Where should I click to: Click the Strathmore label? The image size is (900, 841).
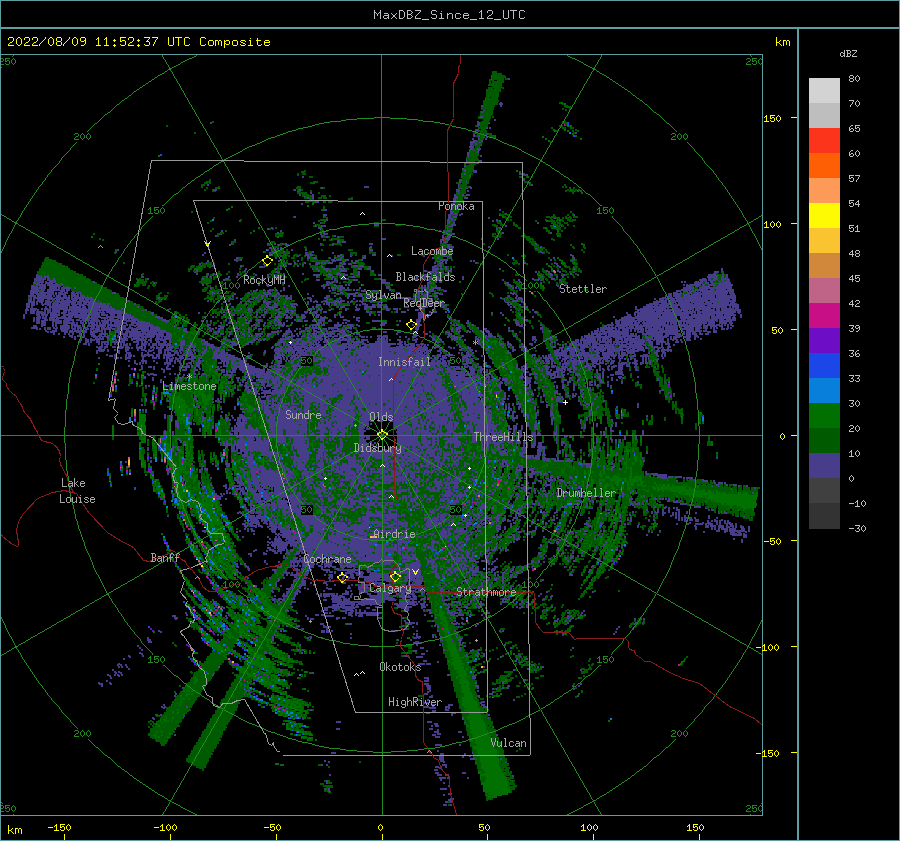(x=486, y=592)
